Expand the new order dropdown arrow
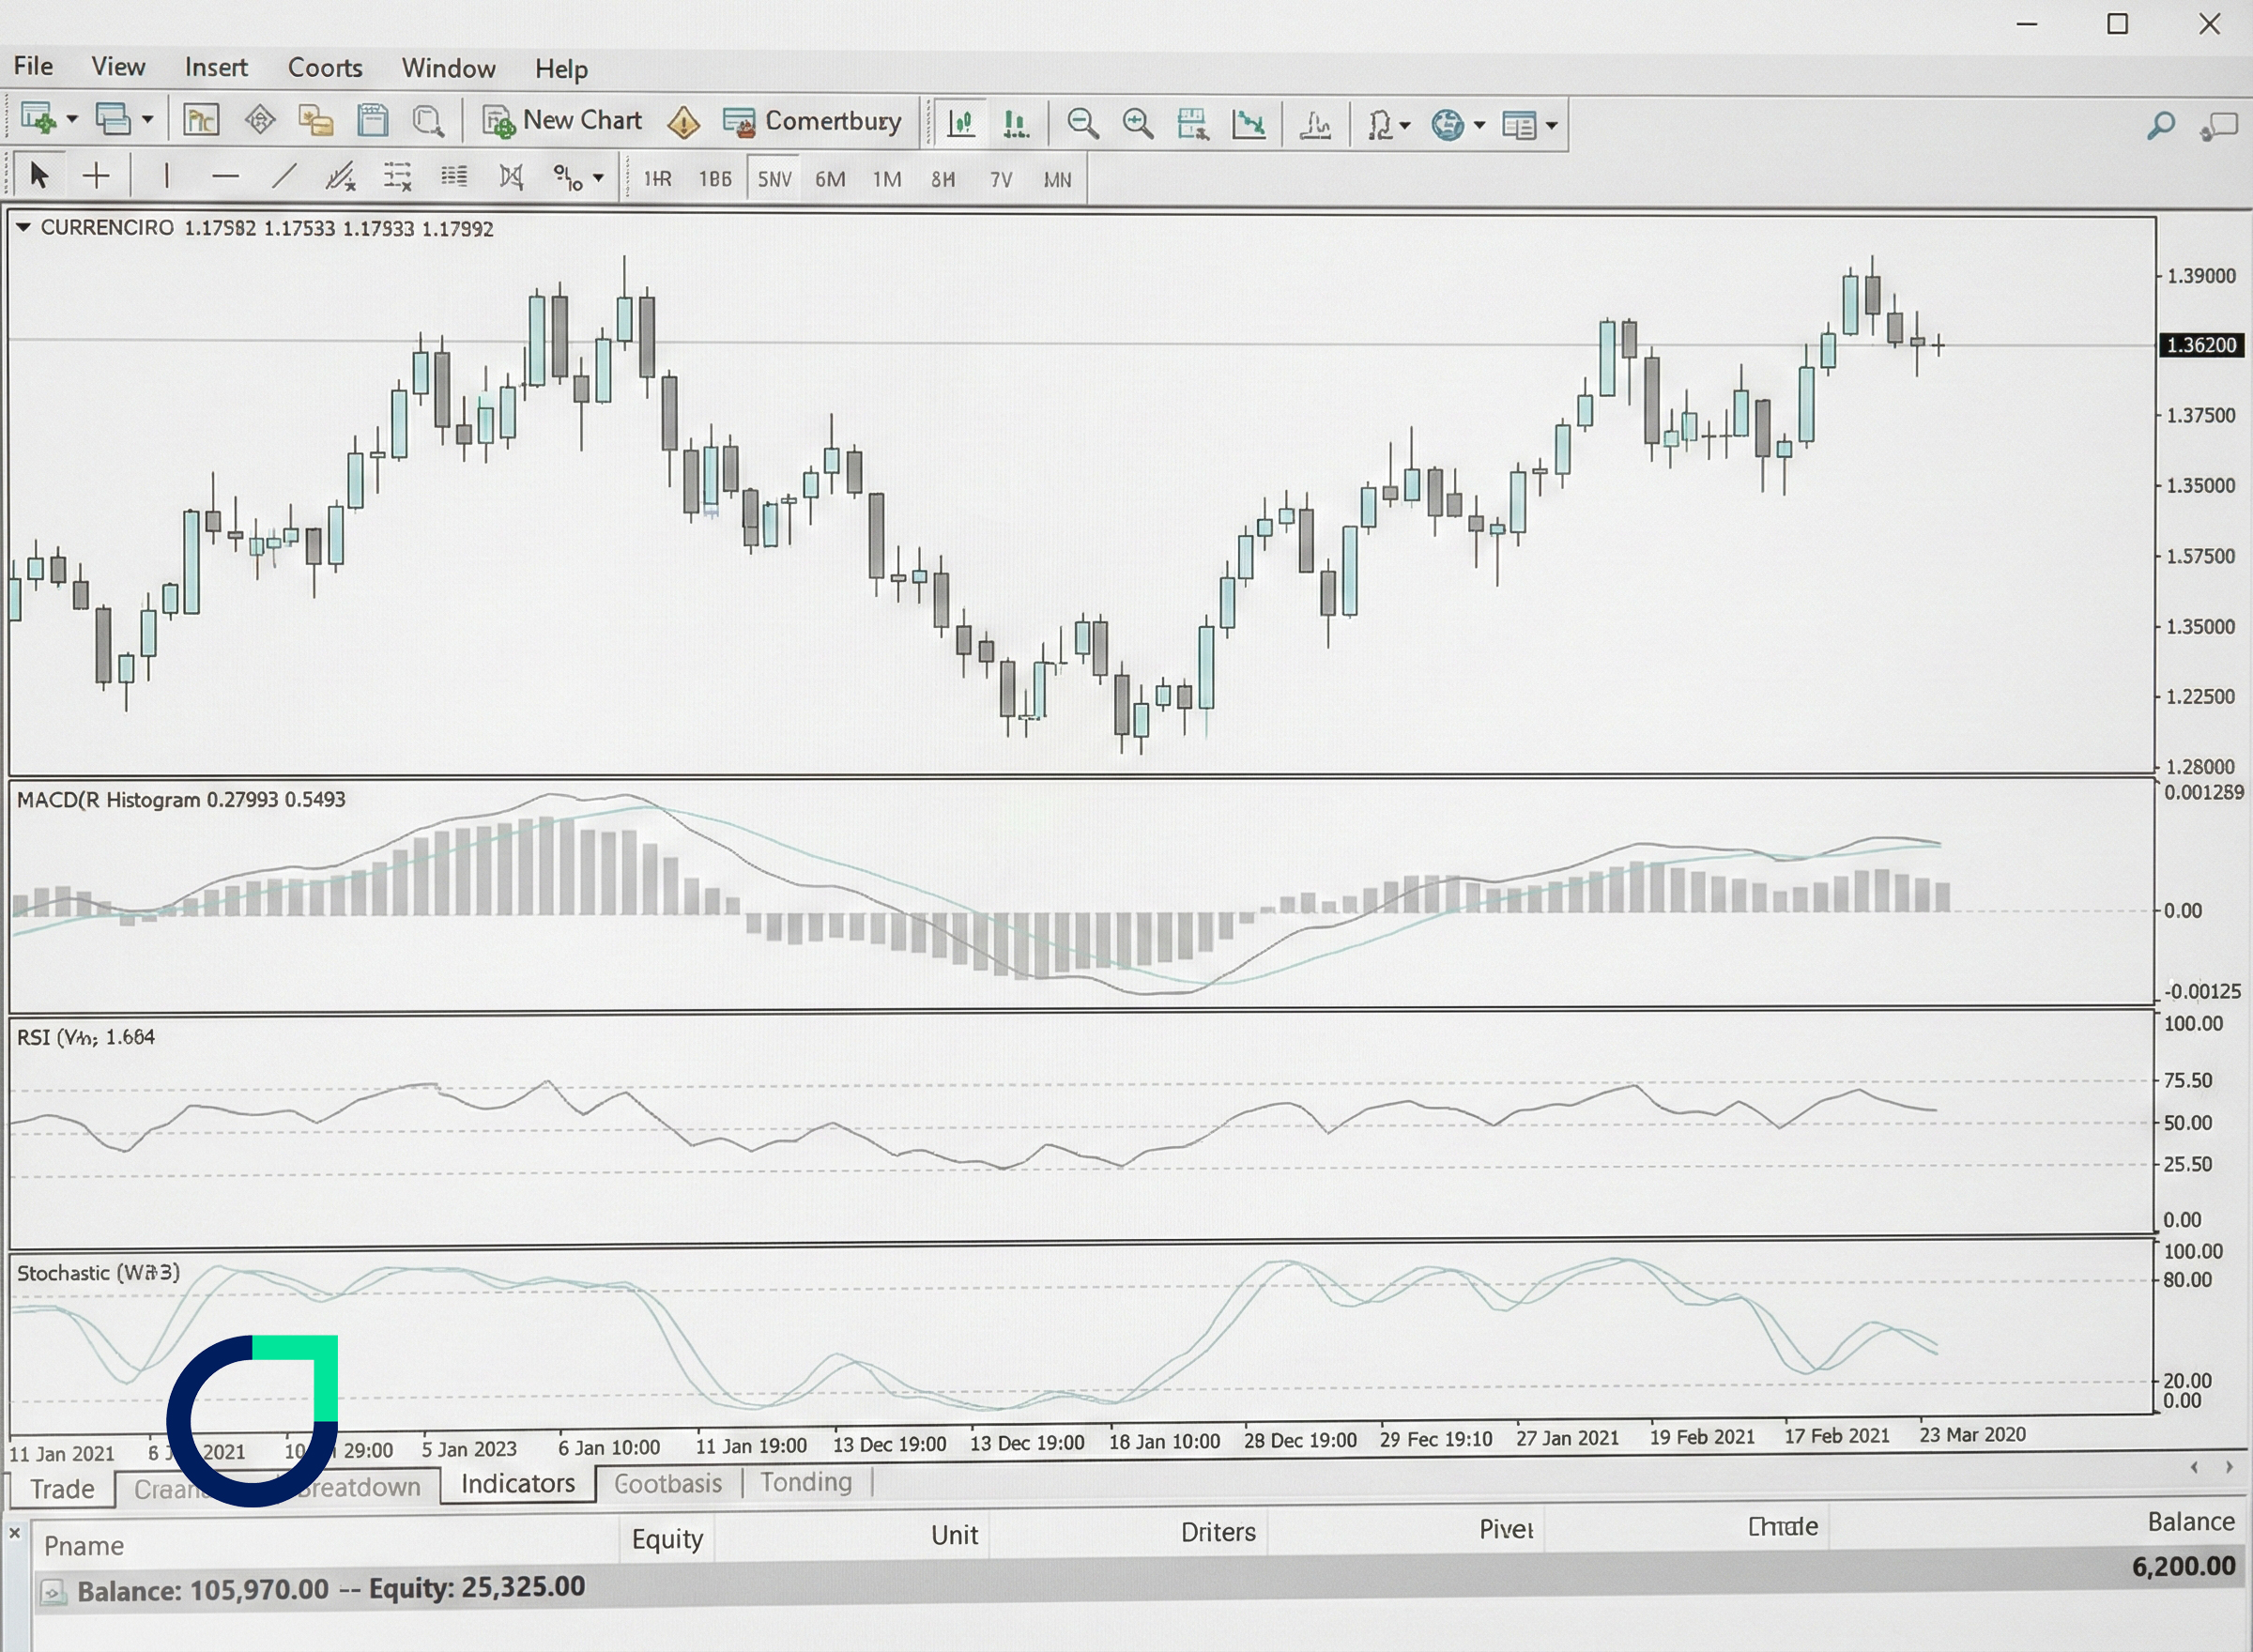This screenshot has height=1652, width=2253. (72, 120)
